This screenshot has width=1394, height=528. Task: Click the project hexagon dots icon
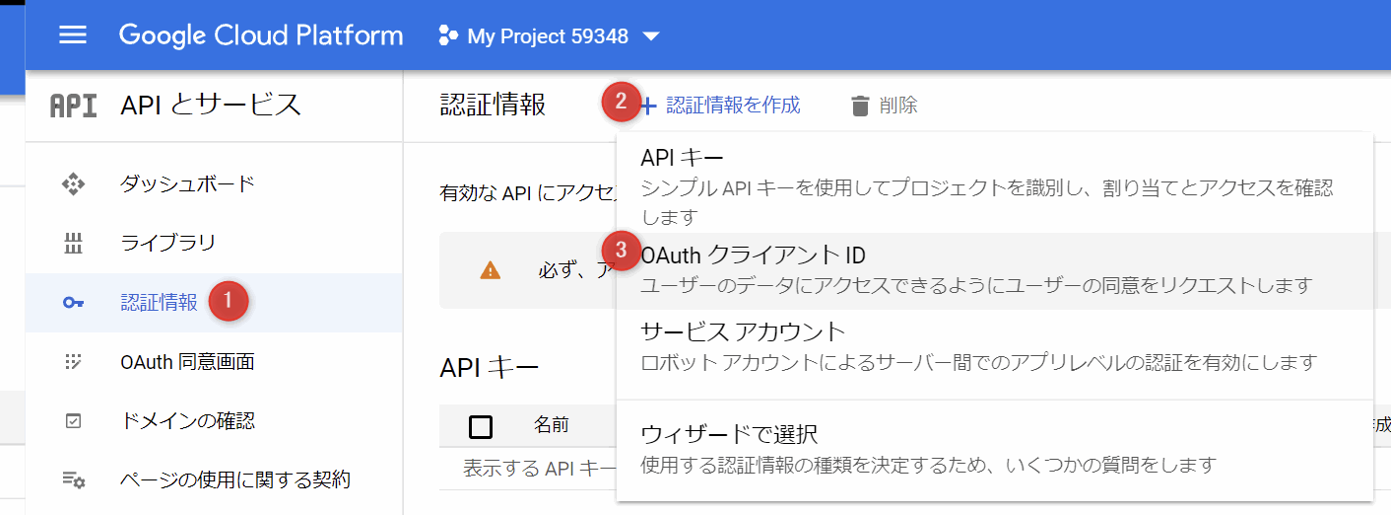tap(448, 37)
